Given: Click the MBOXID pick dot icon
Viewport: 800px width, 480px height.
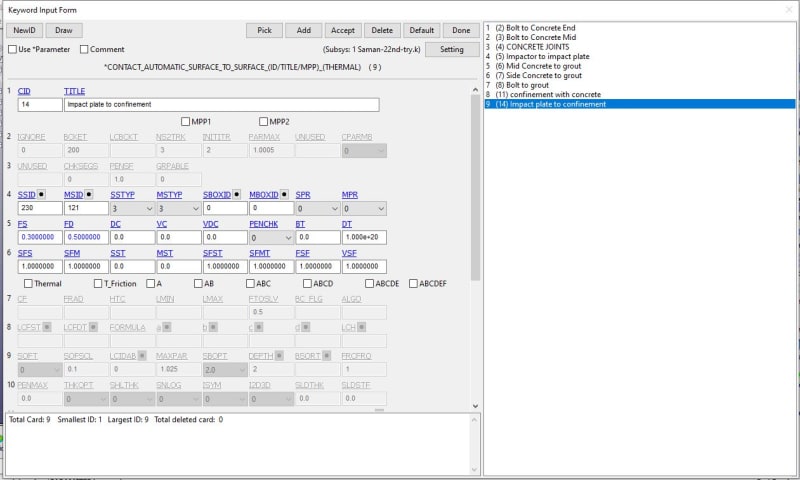Looking at the screenshot, I should [x=284, y=194].
